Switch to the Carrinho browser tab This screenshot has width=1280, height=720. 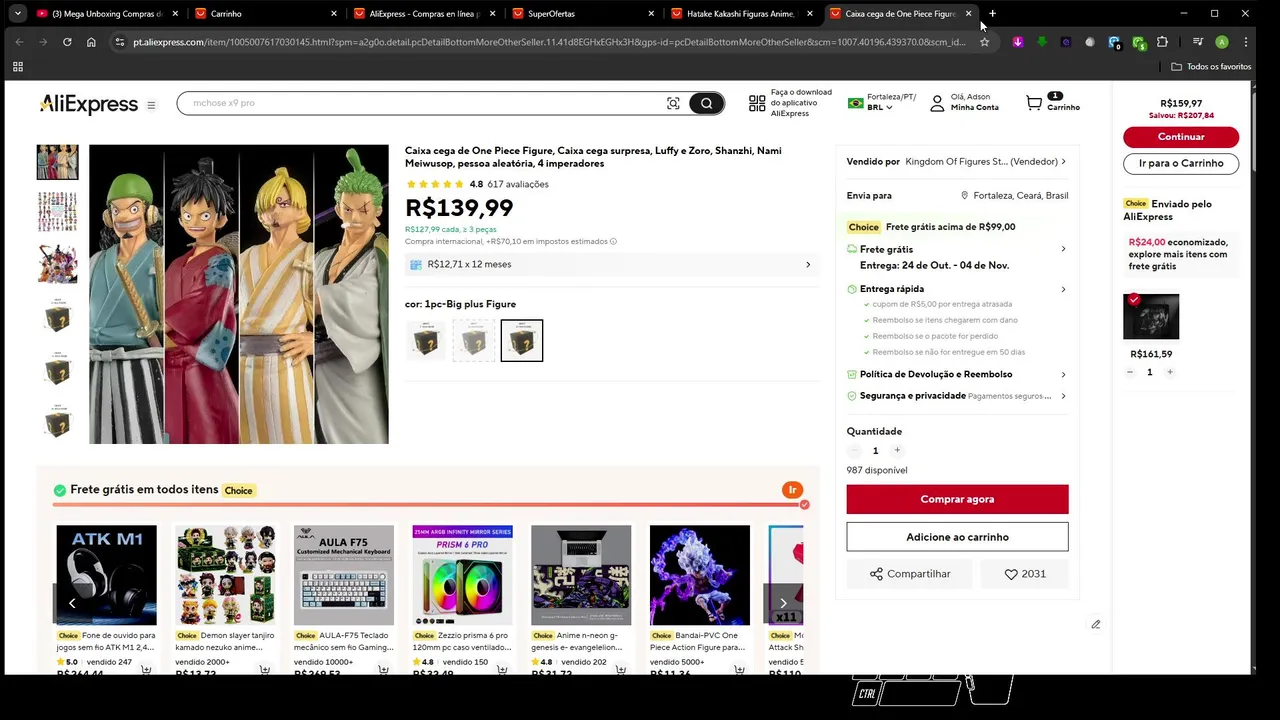point(267,14)
